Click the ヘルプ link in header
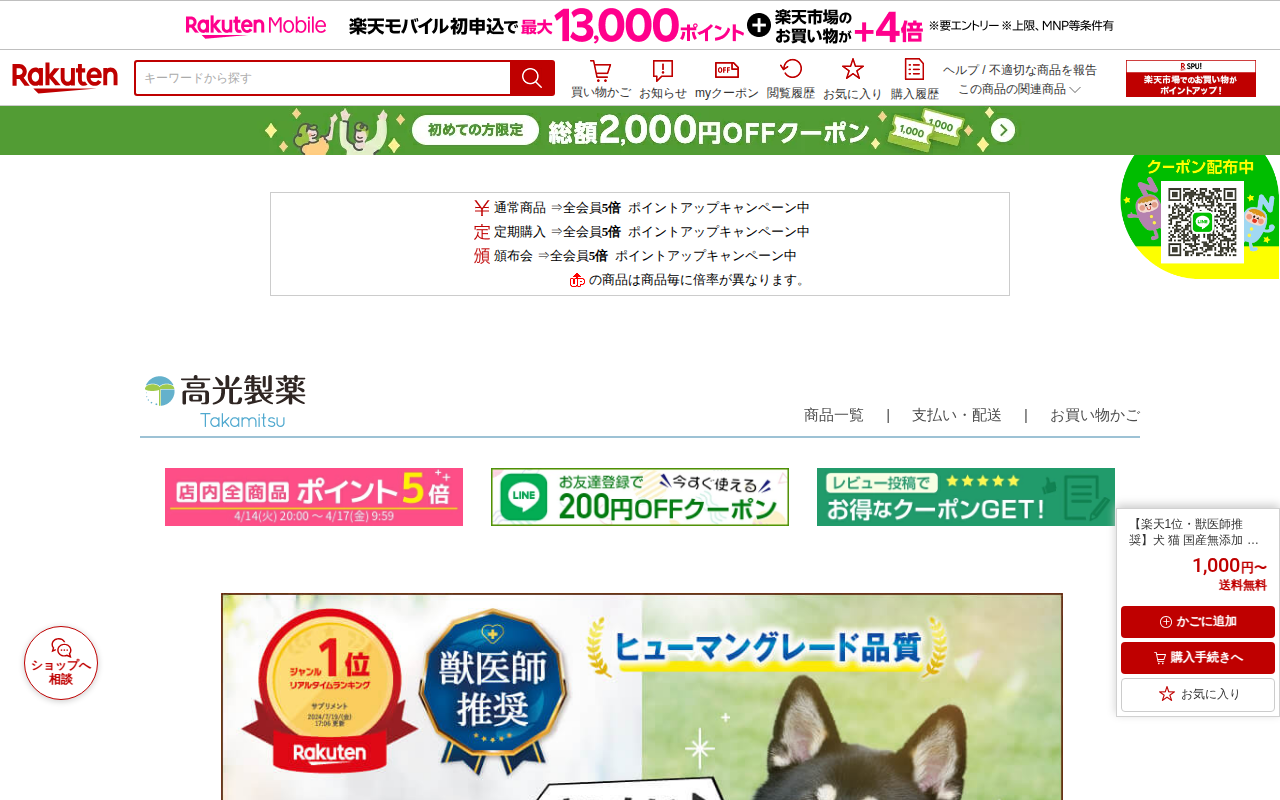 point(961,70)
